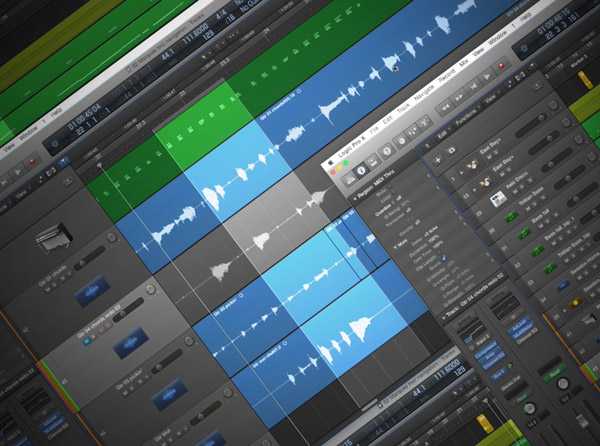Click the add track plus button

[x=437, y=161]
